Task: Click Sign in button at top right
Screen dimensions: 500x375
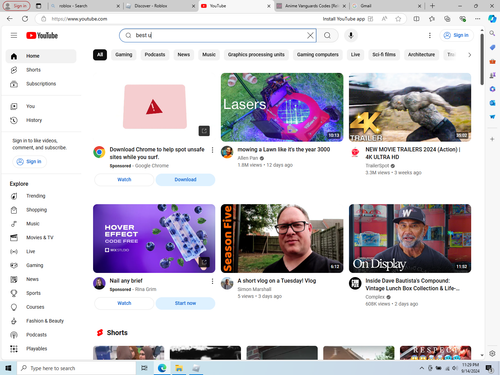Action: coord(456,35)
